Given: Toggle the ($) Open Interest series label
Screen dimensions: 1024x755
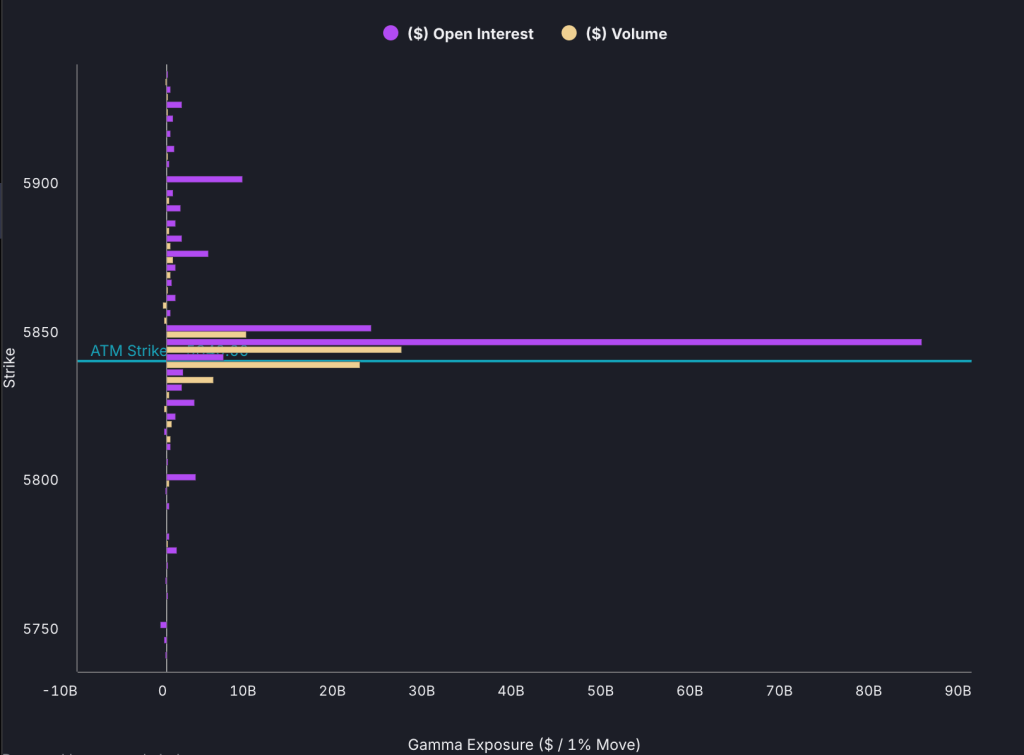Looking at the screenshot, I should pyautogui.click(x=470, y=34).
